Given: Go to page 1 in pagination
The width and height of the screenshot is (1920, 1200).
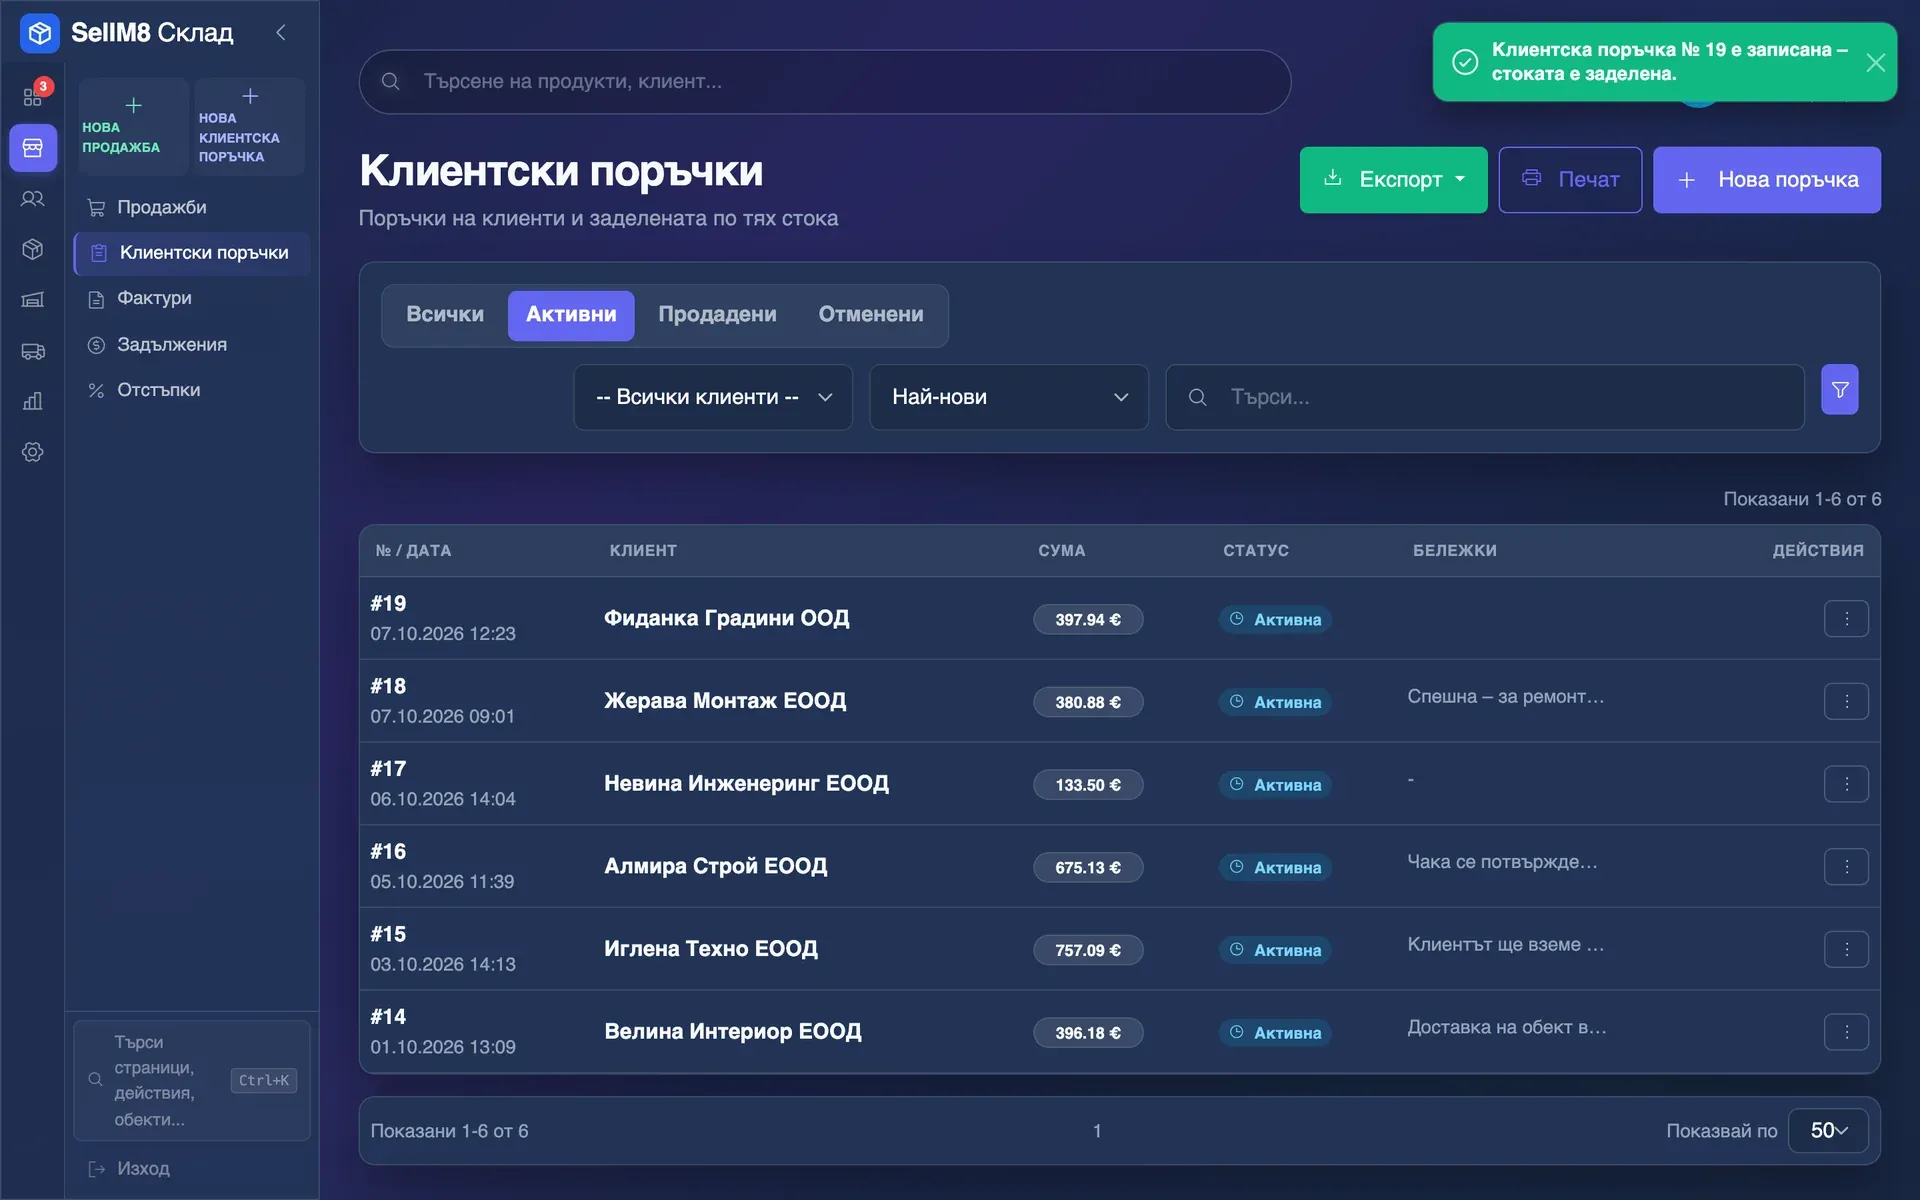Looking at the screenshot, I should click(x=1097, y=1131).
